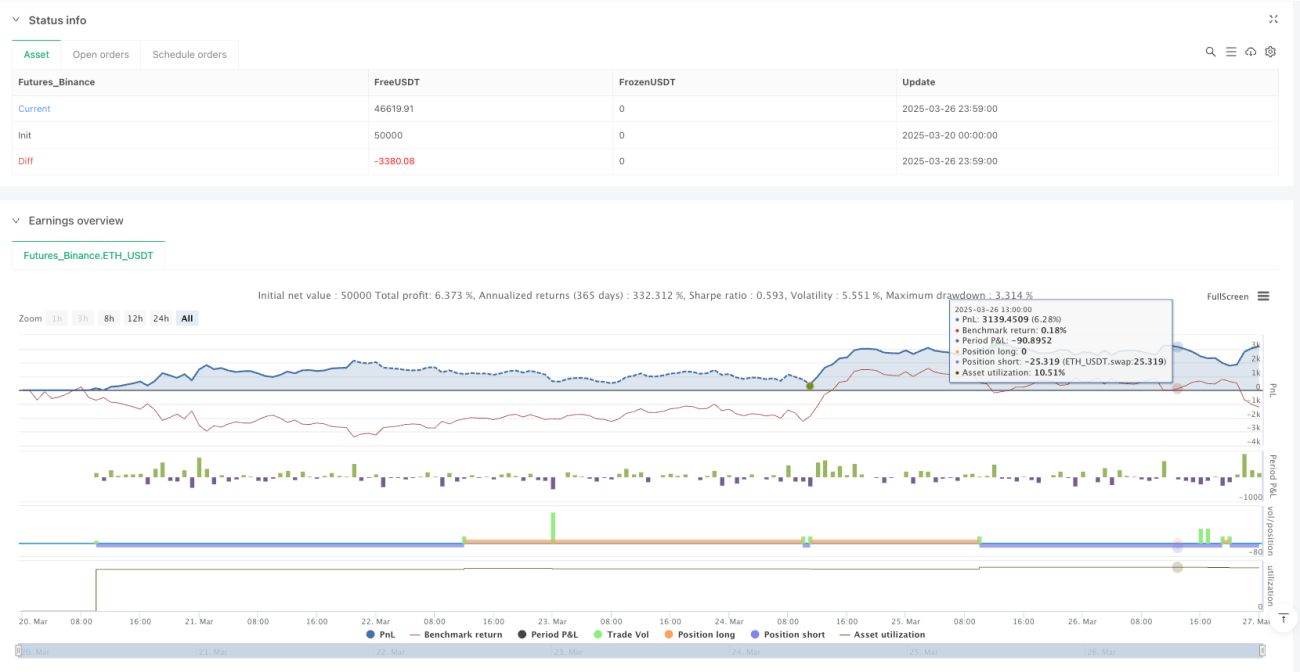Open the chart hamburger menu beside FullScreen

(1263, 296)
